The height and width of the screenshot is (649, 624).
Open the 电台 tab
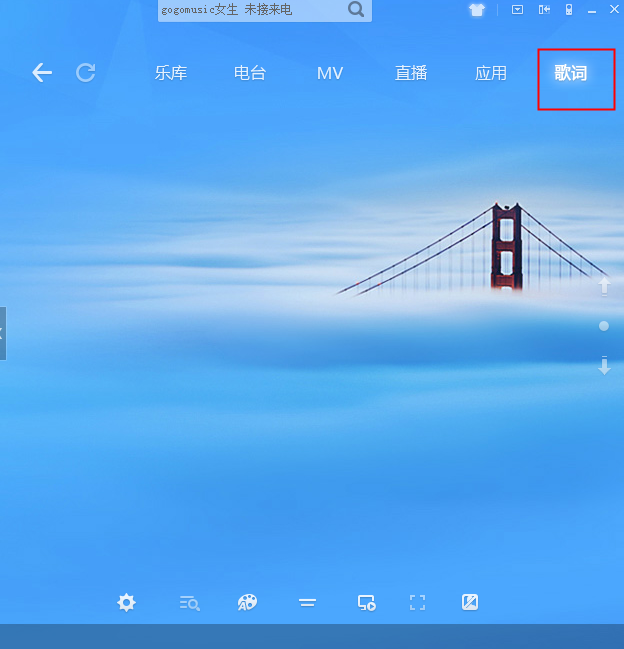coord(249,73)
